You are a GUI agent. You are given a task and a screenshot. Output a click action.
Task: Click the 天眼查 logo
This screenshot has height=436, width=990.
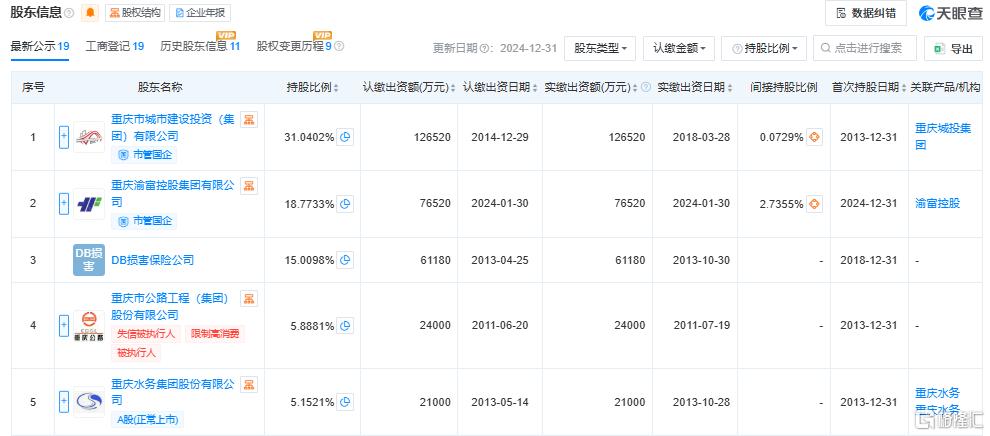click(950, 13)
